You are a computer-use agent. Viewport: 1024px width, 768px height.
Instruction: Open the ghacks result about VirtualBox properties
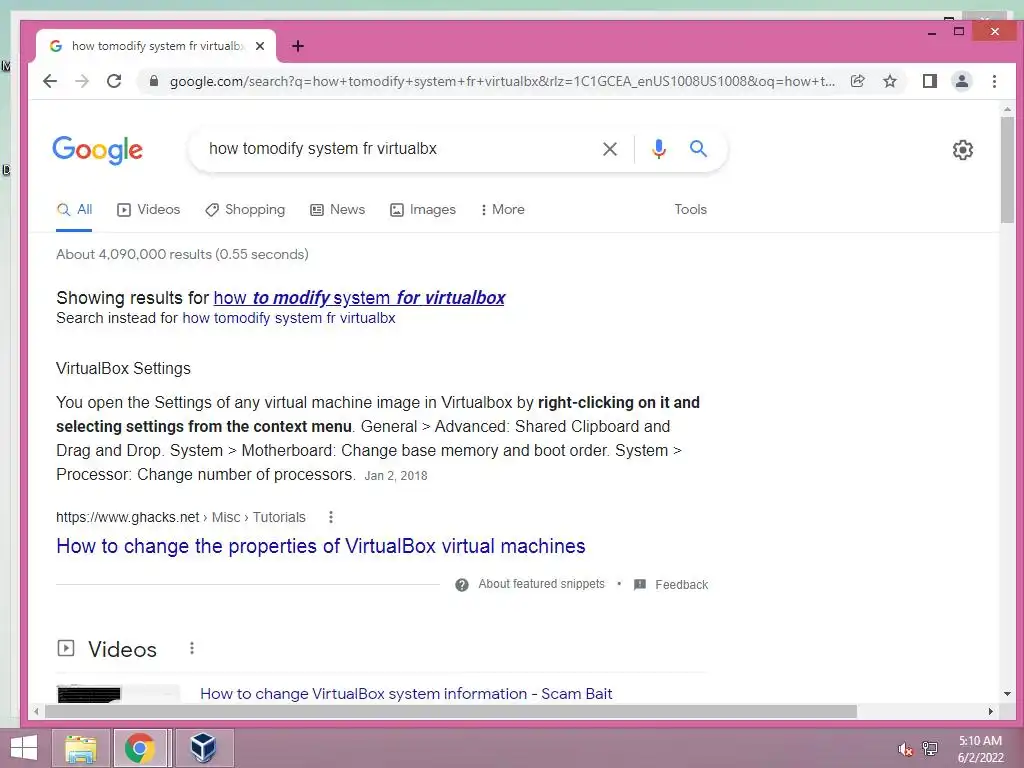(321, 546)
